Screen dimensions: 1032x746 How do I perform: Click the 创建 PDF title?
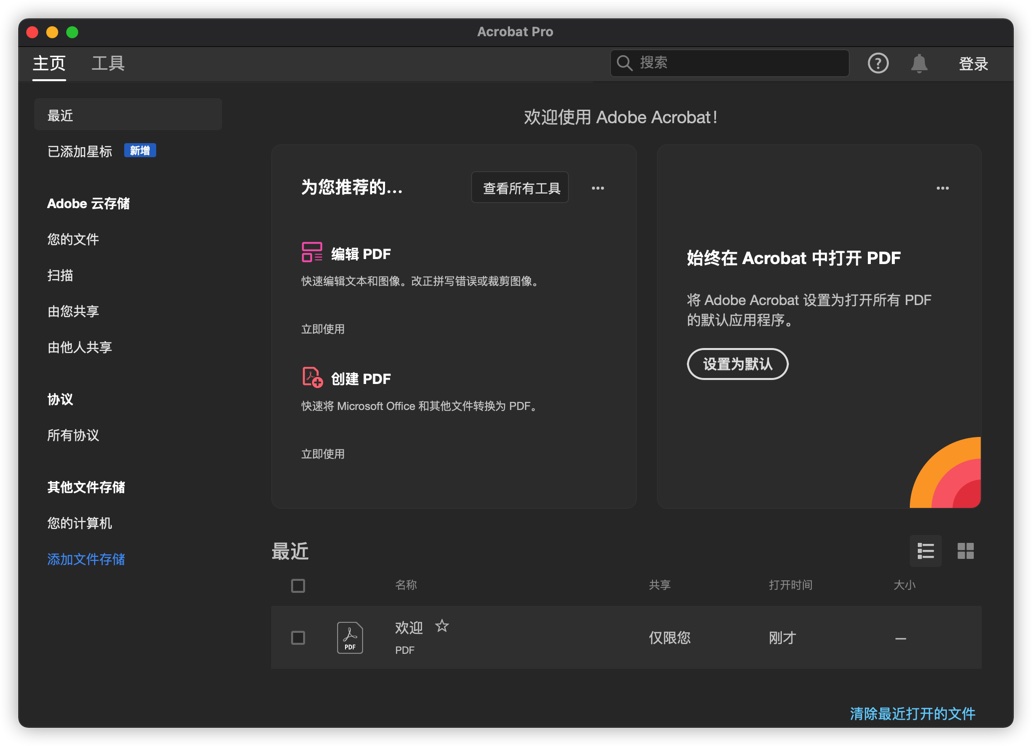coord(361,379)
